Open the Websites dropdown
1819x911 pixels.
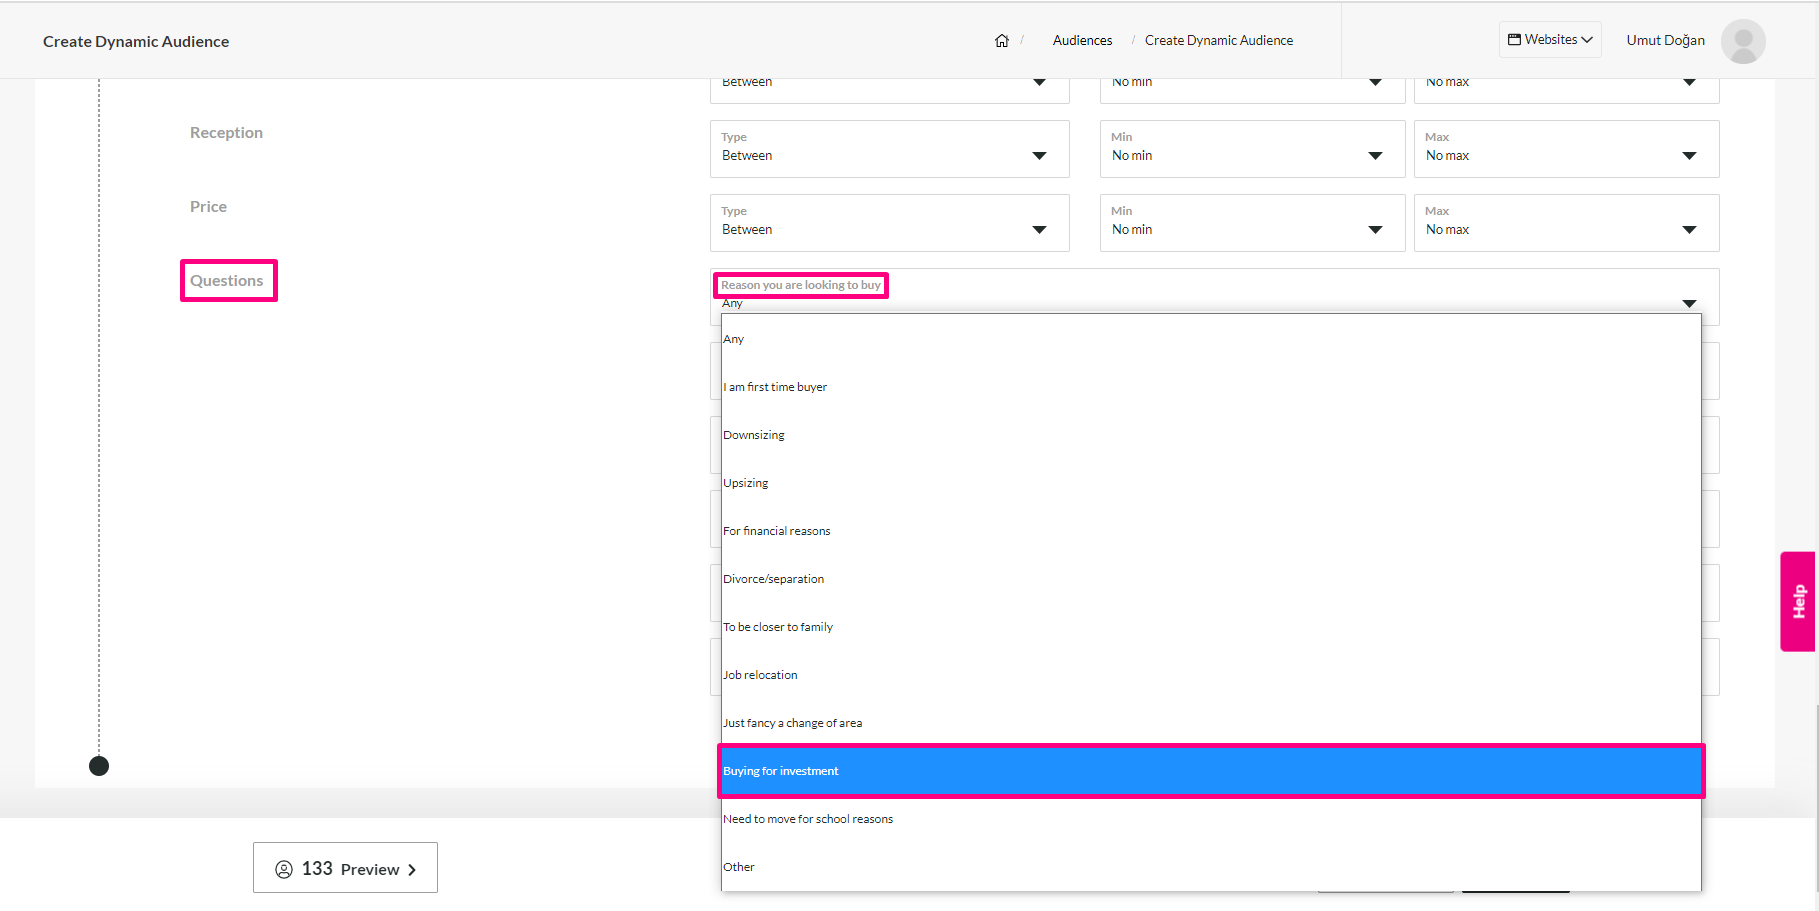(1550, 40)
